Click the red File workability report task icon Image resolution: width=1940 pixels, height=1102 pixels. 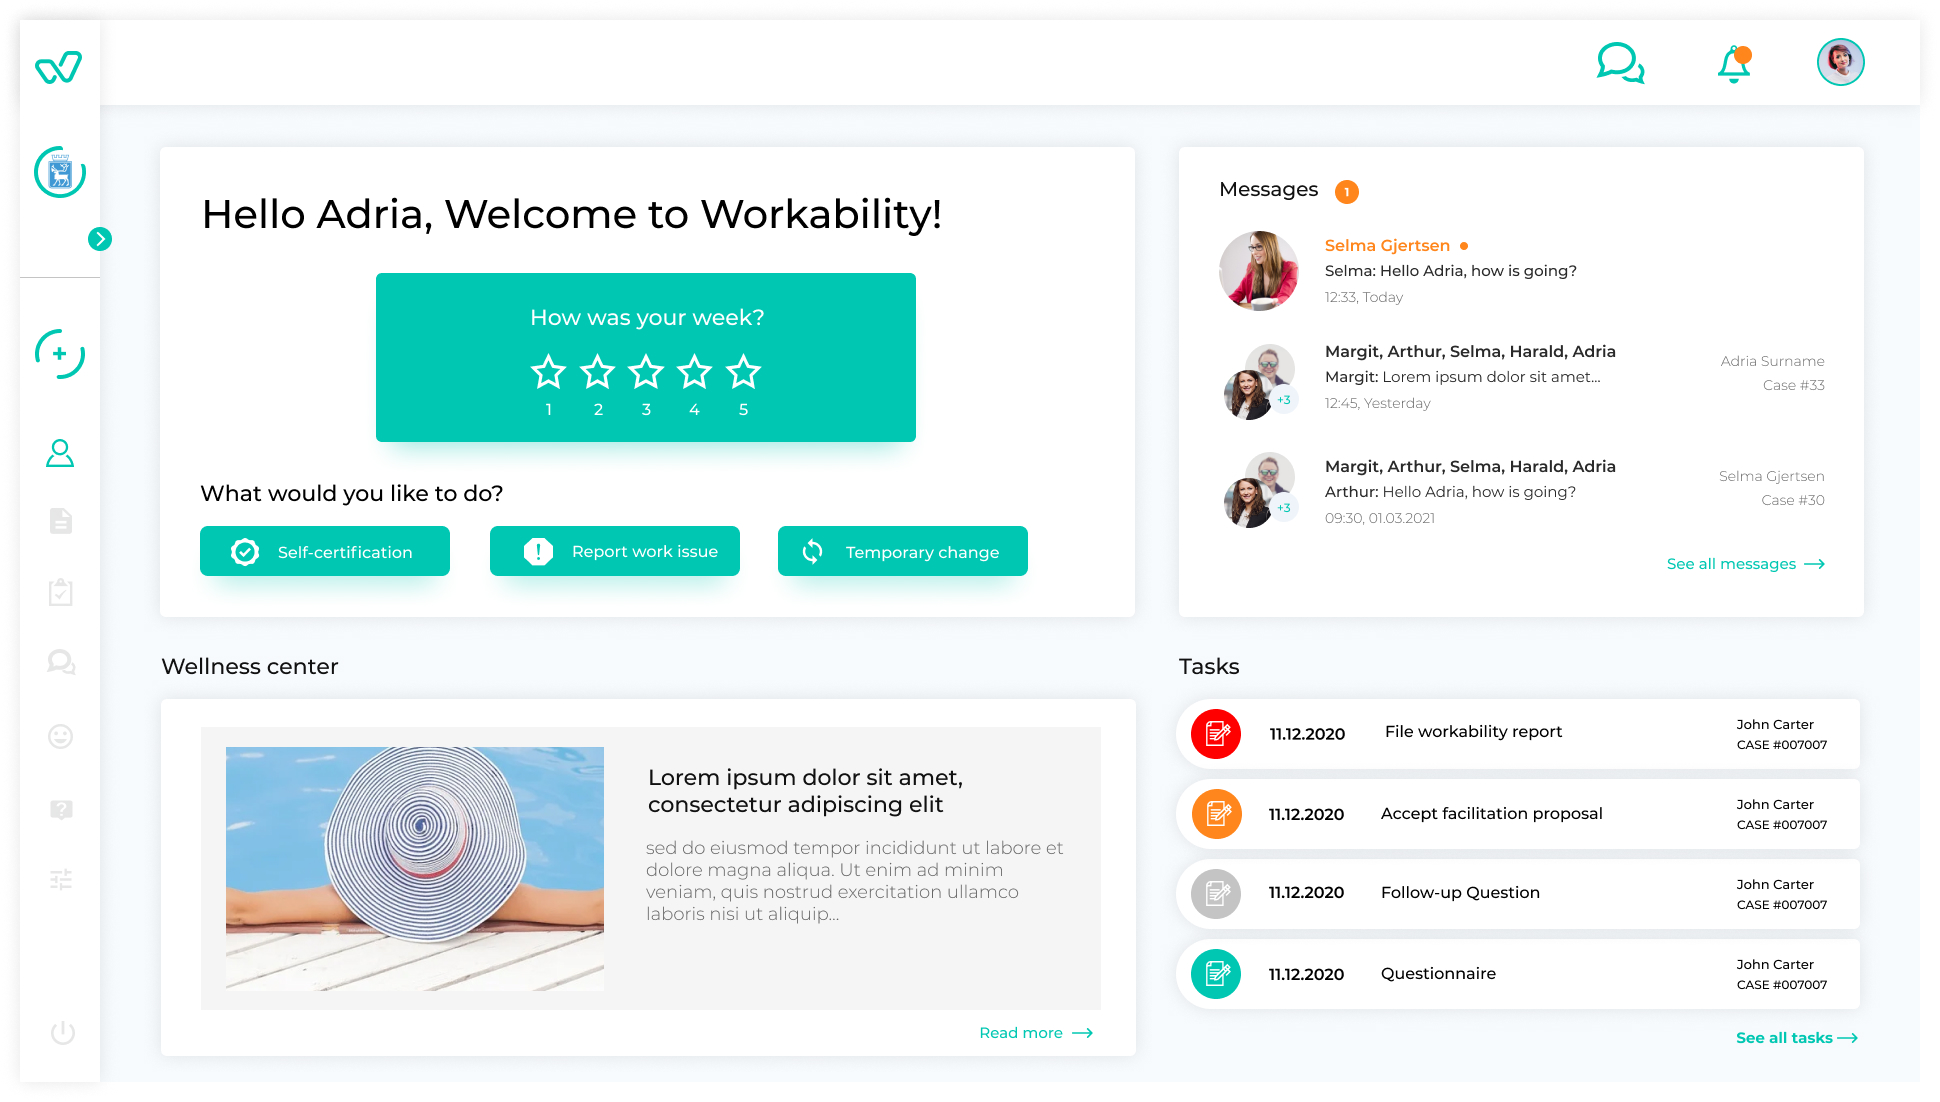[1216, 734]
